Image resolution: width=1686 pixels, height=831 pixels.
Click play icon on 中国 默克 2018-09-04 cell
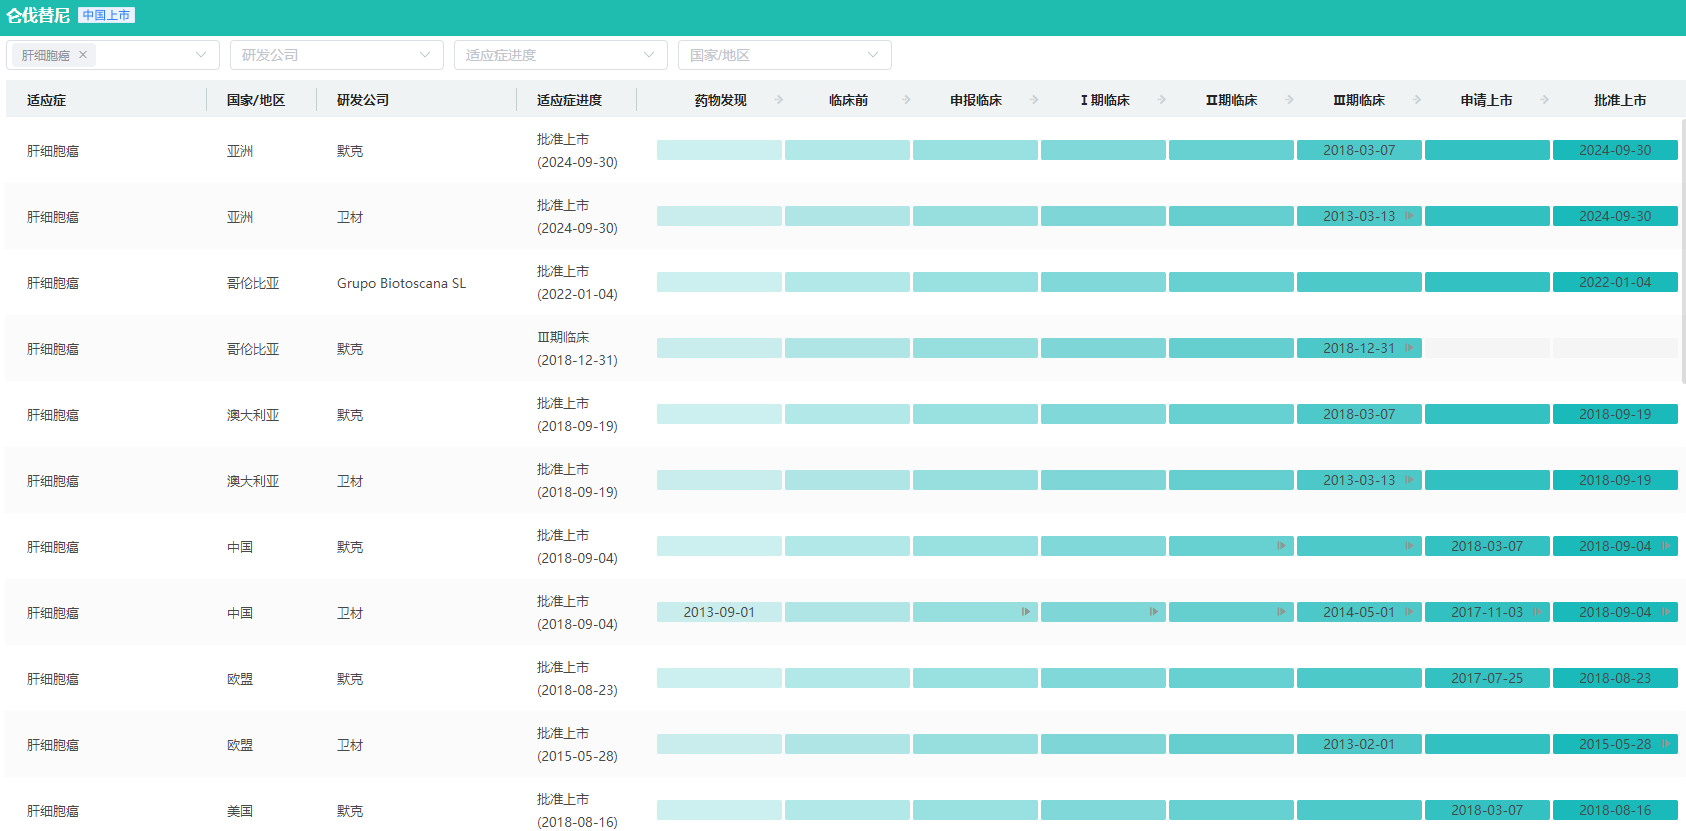click(x=1665, y=546)
